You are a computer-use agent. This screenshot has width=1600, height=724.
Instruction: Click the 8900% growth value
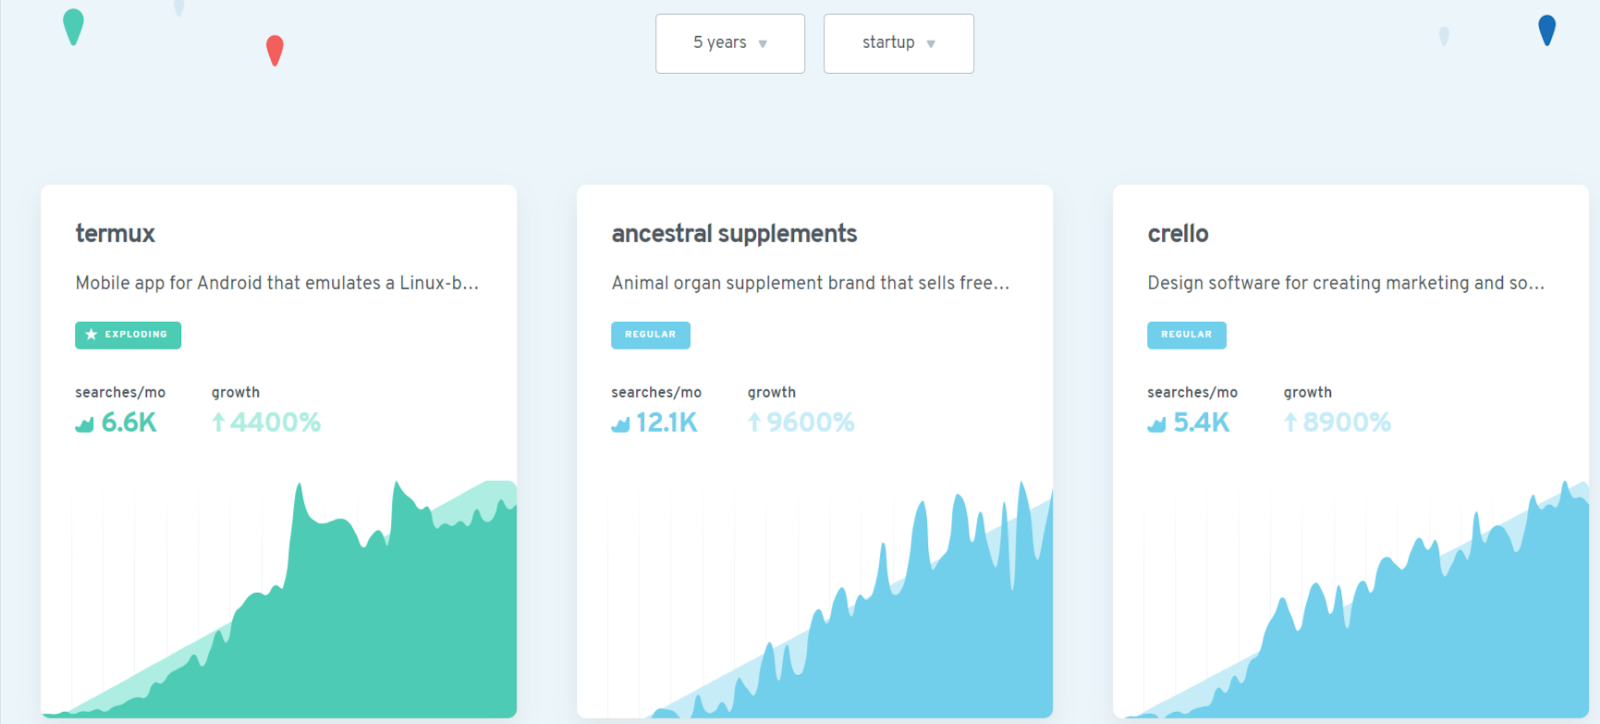pos(1347,423)
